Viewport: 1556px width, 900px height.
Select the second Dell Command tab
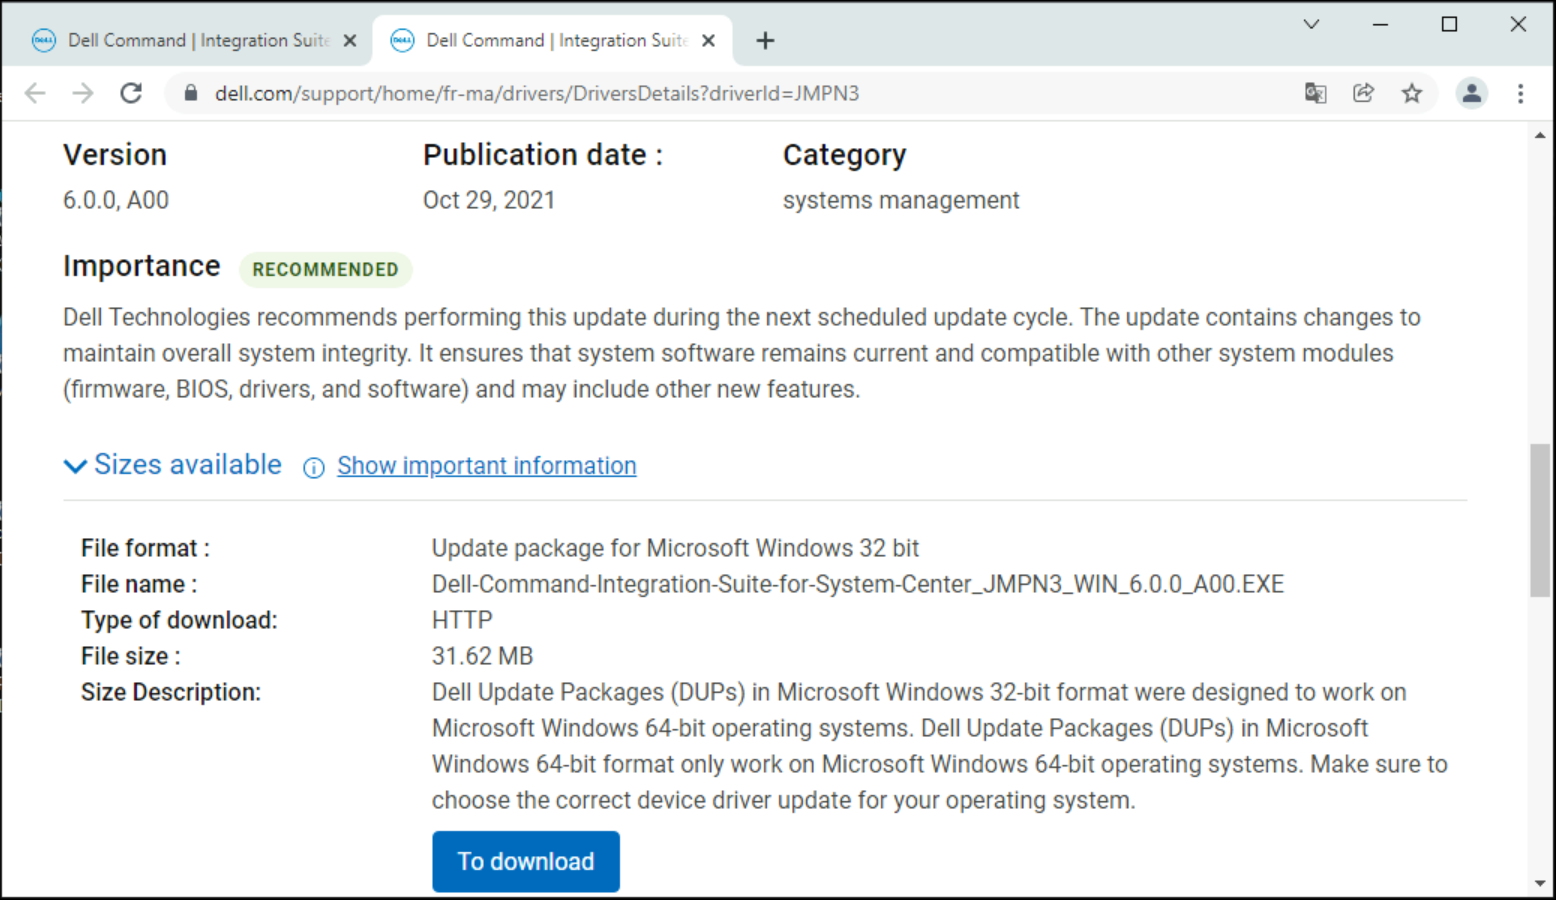coord(552,40)
